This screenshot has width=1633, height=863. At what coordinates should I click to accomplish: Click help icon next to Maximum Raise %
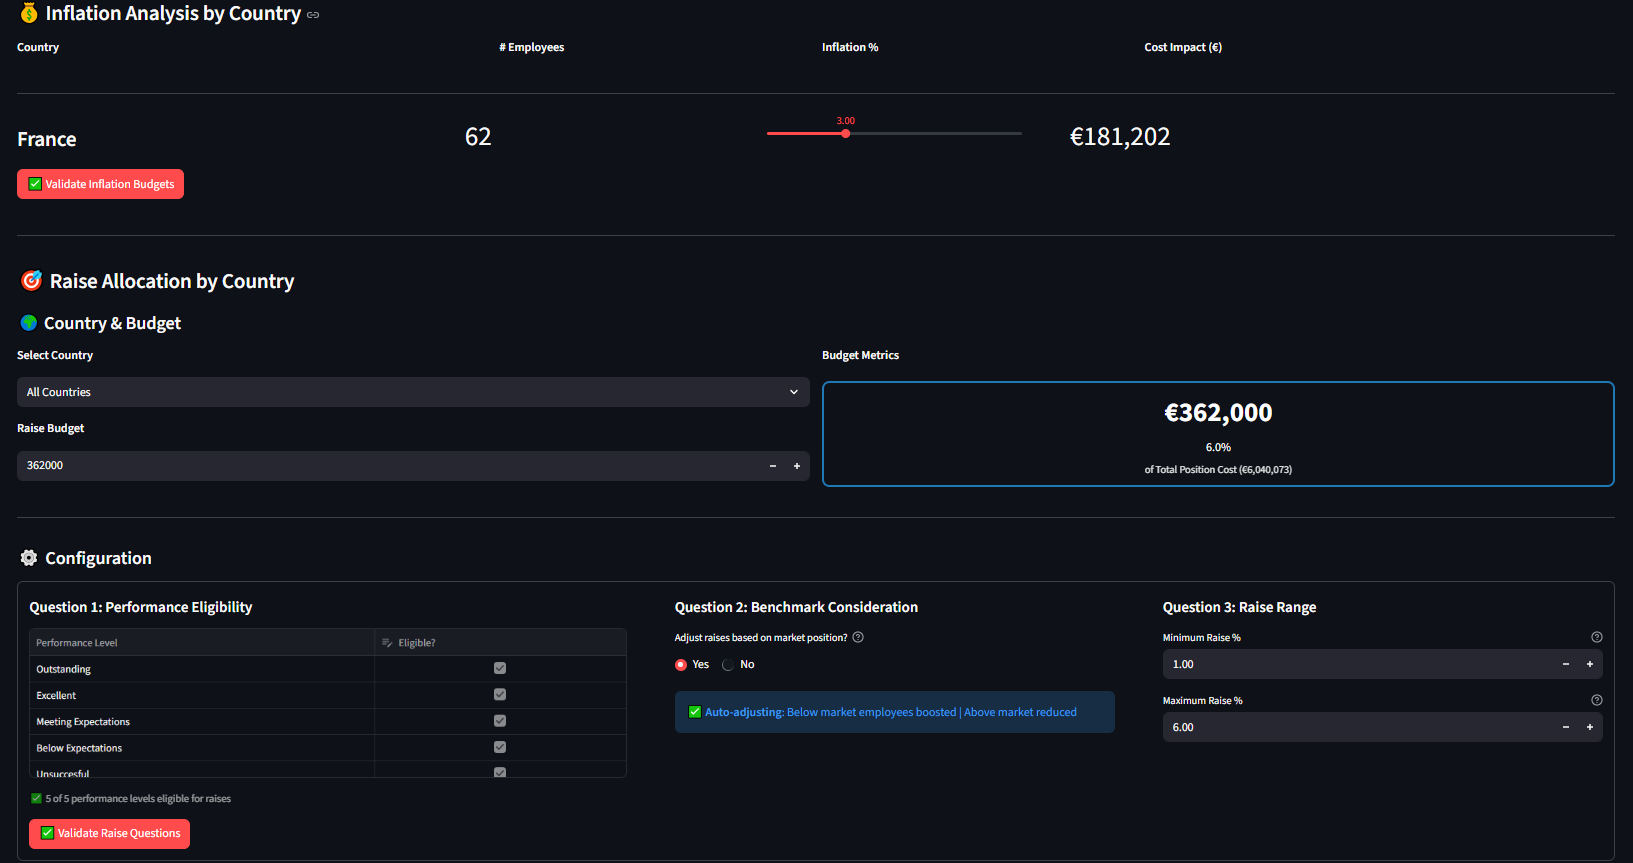pyautogui.click(x=1596, y=700)
